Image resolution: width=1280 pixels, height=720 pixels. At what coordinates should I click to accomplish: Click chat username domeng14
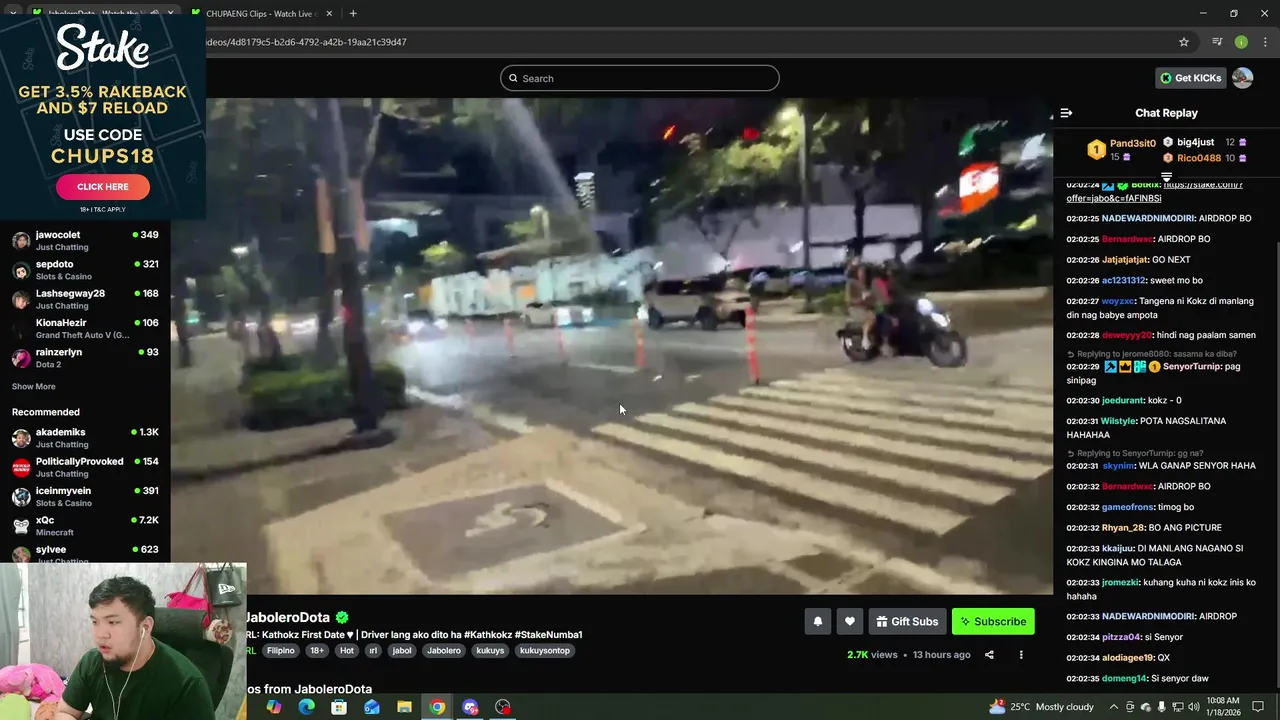[x=1125, y=679]
